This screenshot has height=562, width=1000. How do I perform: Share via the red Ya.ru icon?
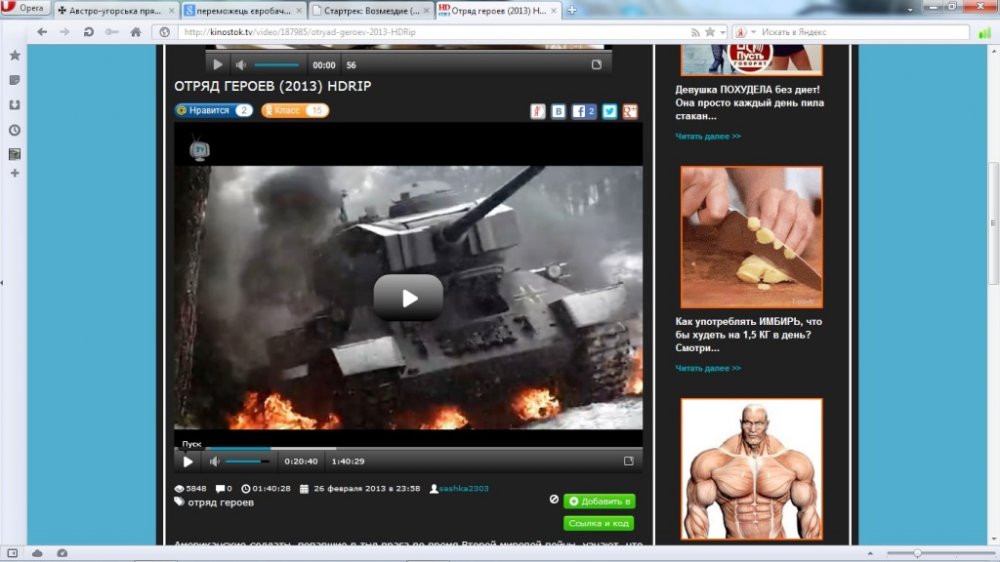tap(538, 112)
